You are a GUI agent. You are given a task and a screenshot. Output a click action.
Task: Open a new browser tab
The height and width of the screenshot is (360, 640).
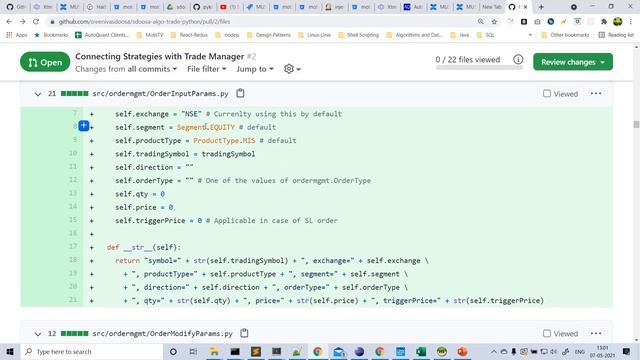[x=541, y=7]
